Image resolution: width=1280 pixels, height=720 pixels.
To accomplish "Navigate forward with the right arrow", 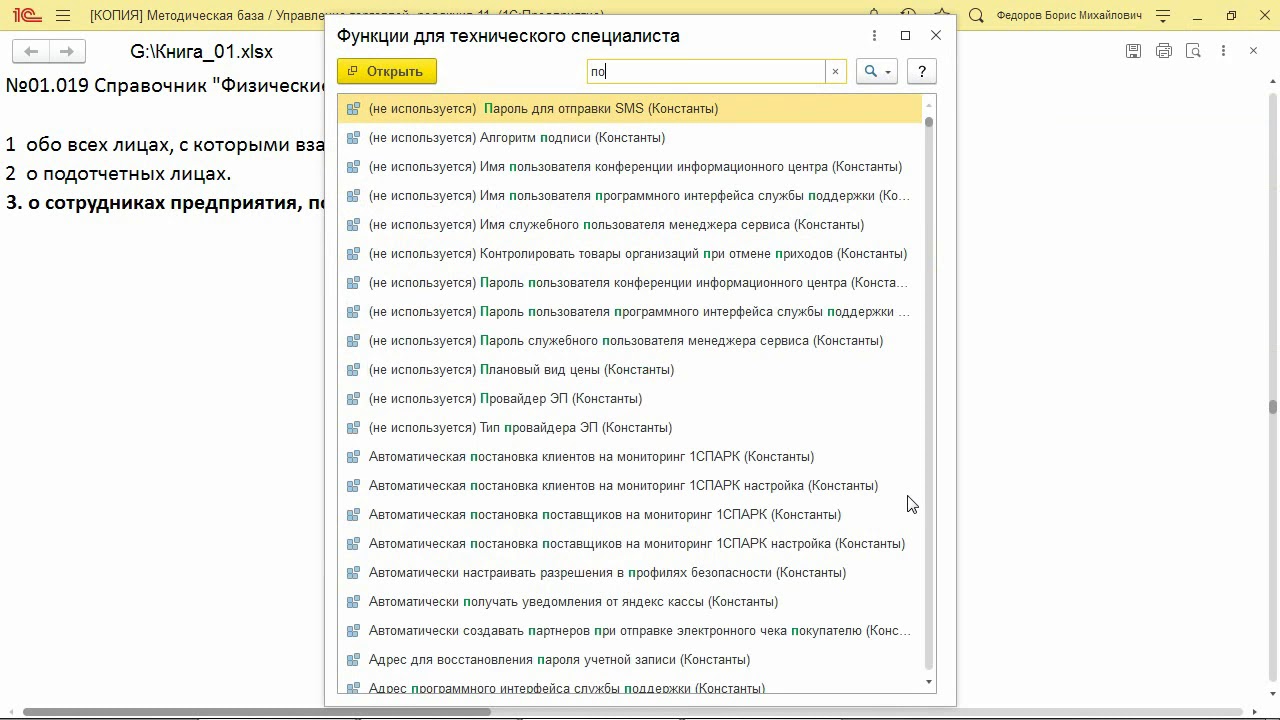I will click(66, 51).
